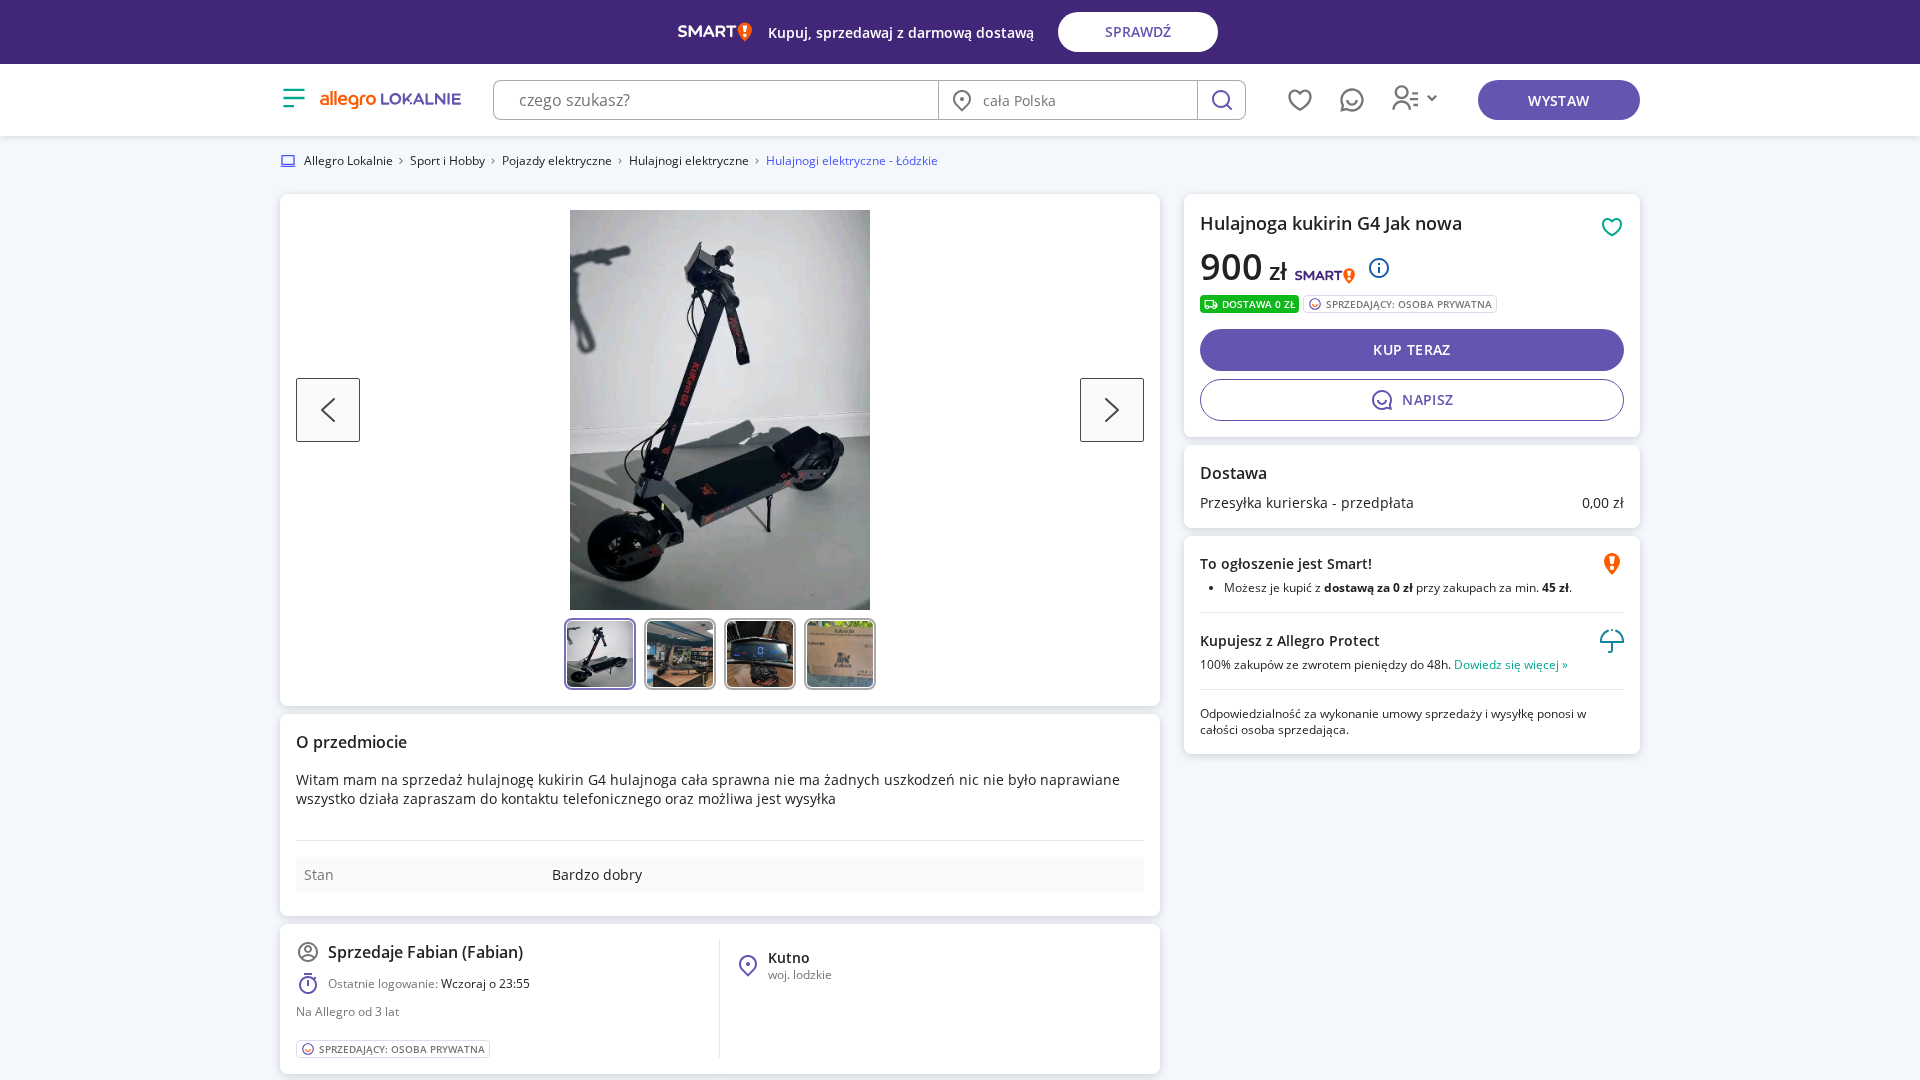Click the price info icon
The image size is (1920, 1080).
[x=1378, y=268]
